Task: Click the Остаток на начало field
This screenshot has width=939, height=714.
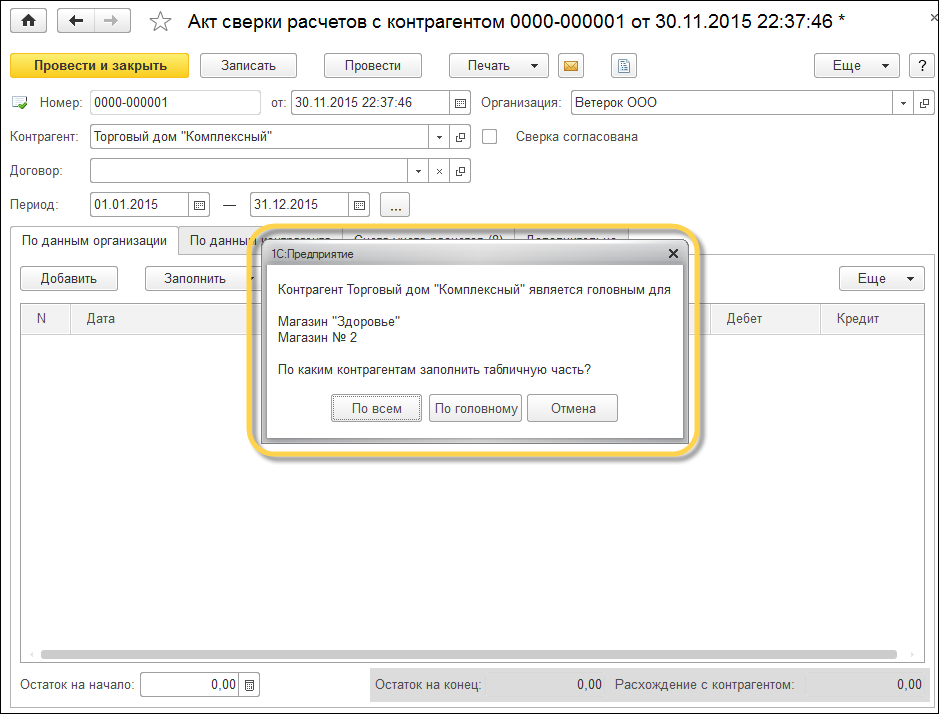Action: coord(189,685)
